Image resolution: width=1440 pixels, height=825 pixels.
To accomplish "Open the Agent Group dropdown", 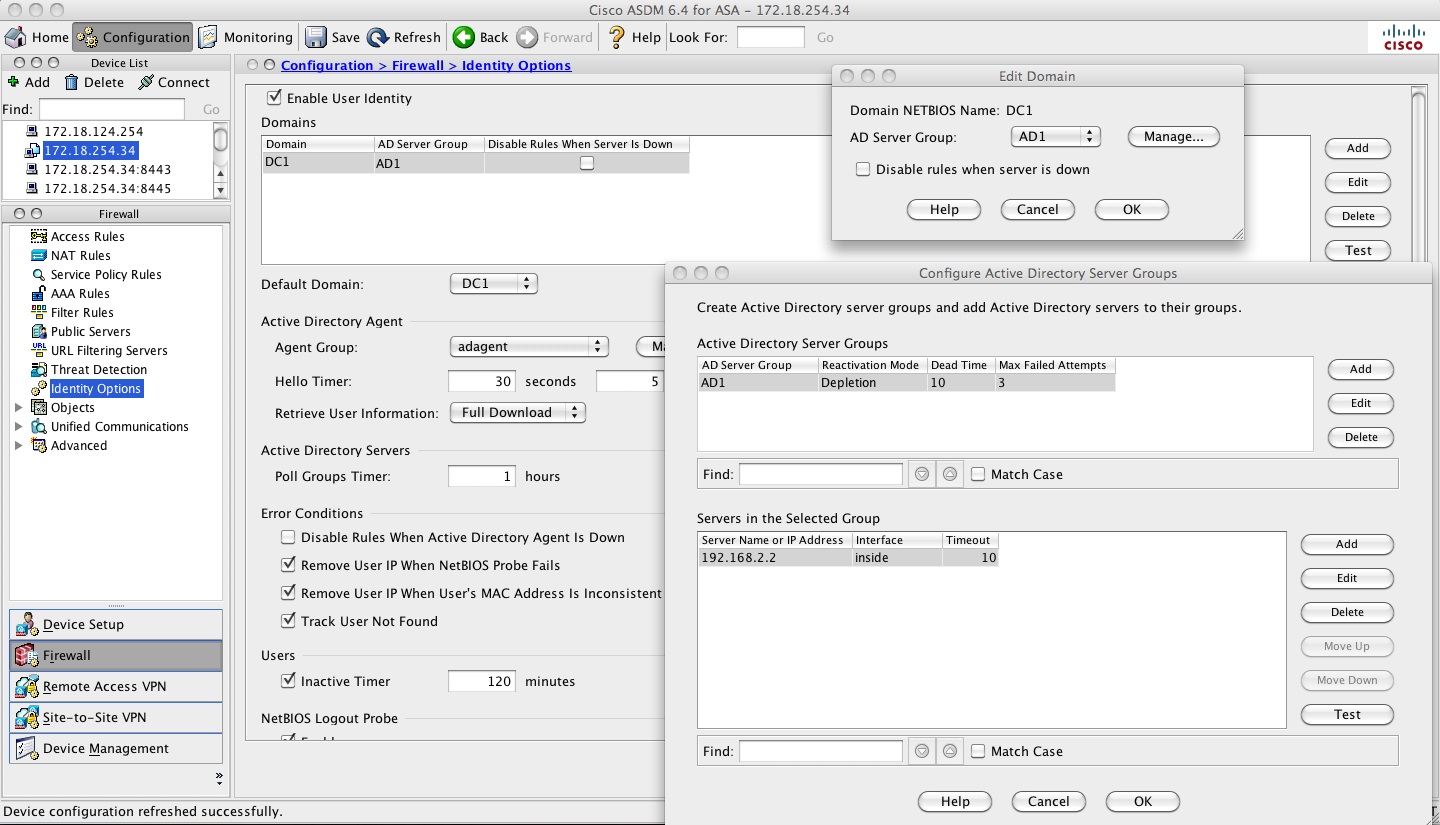I will click(529, 347).
